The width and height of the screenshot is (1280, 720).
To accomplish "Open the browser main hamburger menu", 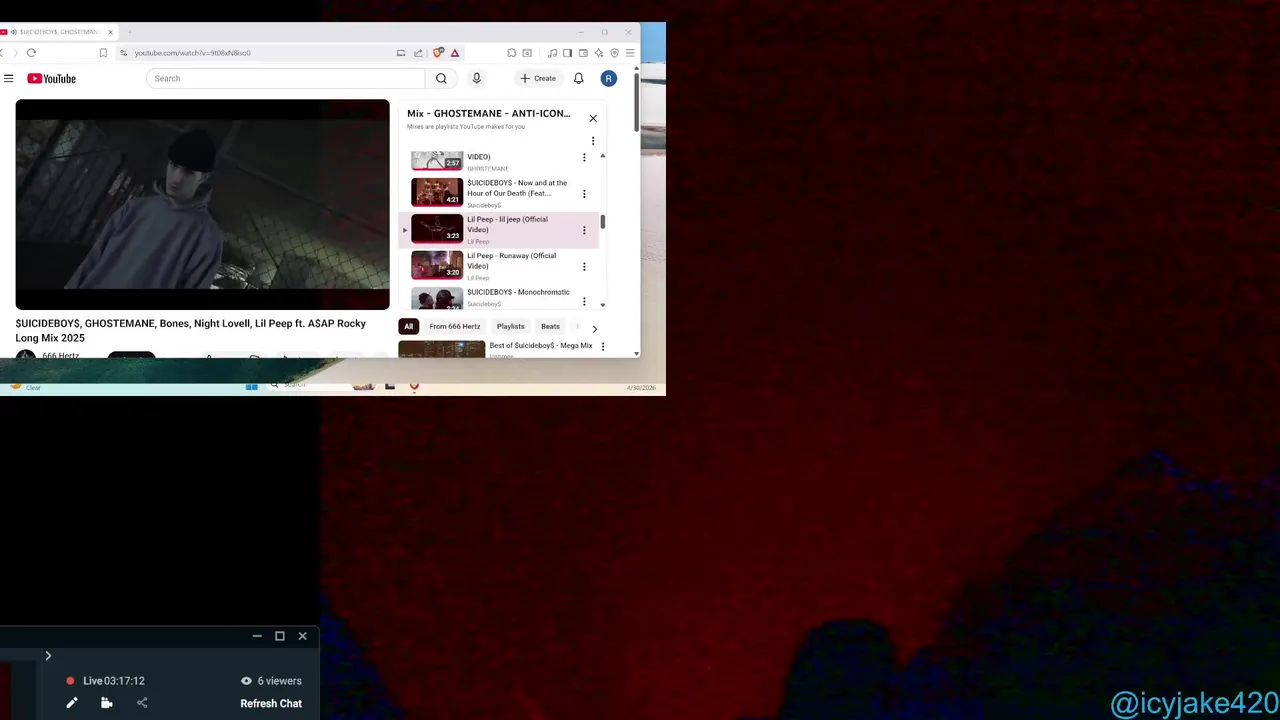I will pyautogui.click(x=630, y=53).
